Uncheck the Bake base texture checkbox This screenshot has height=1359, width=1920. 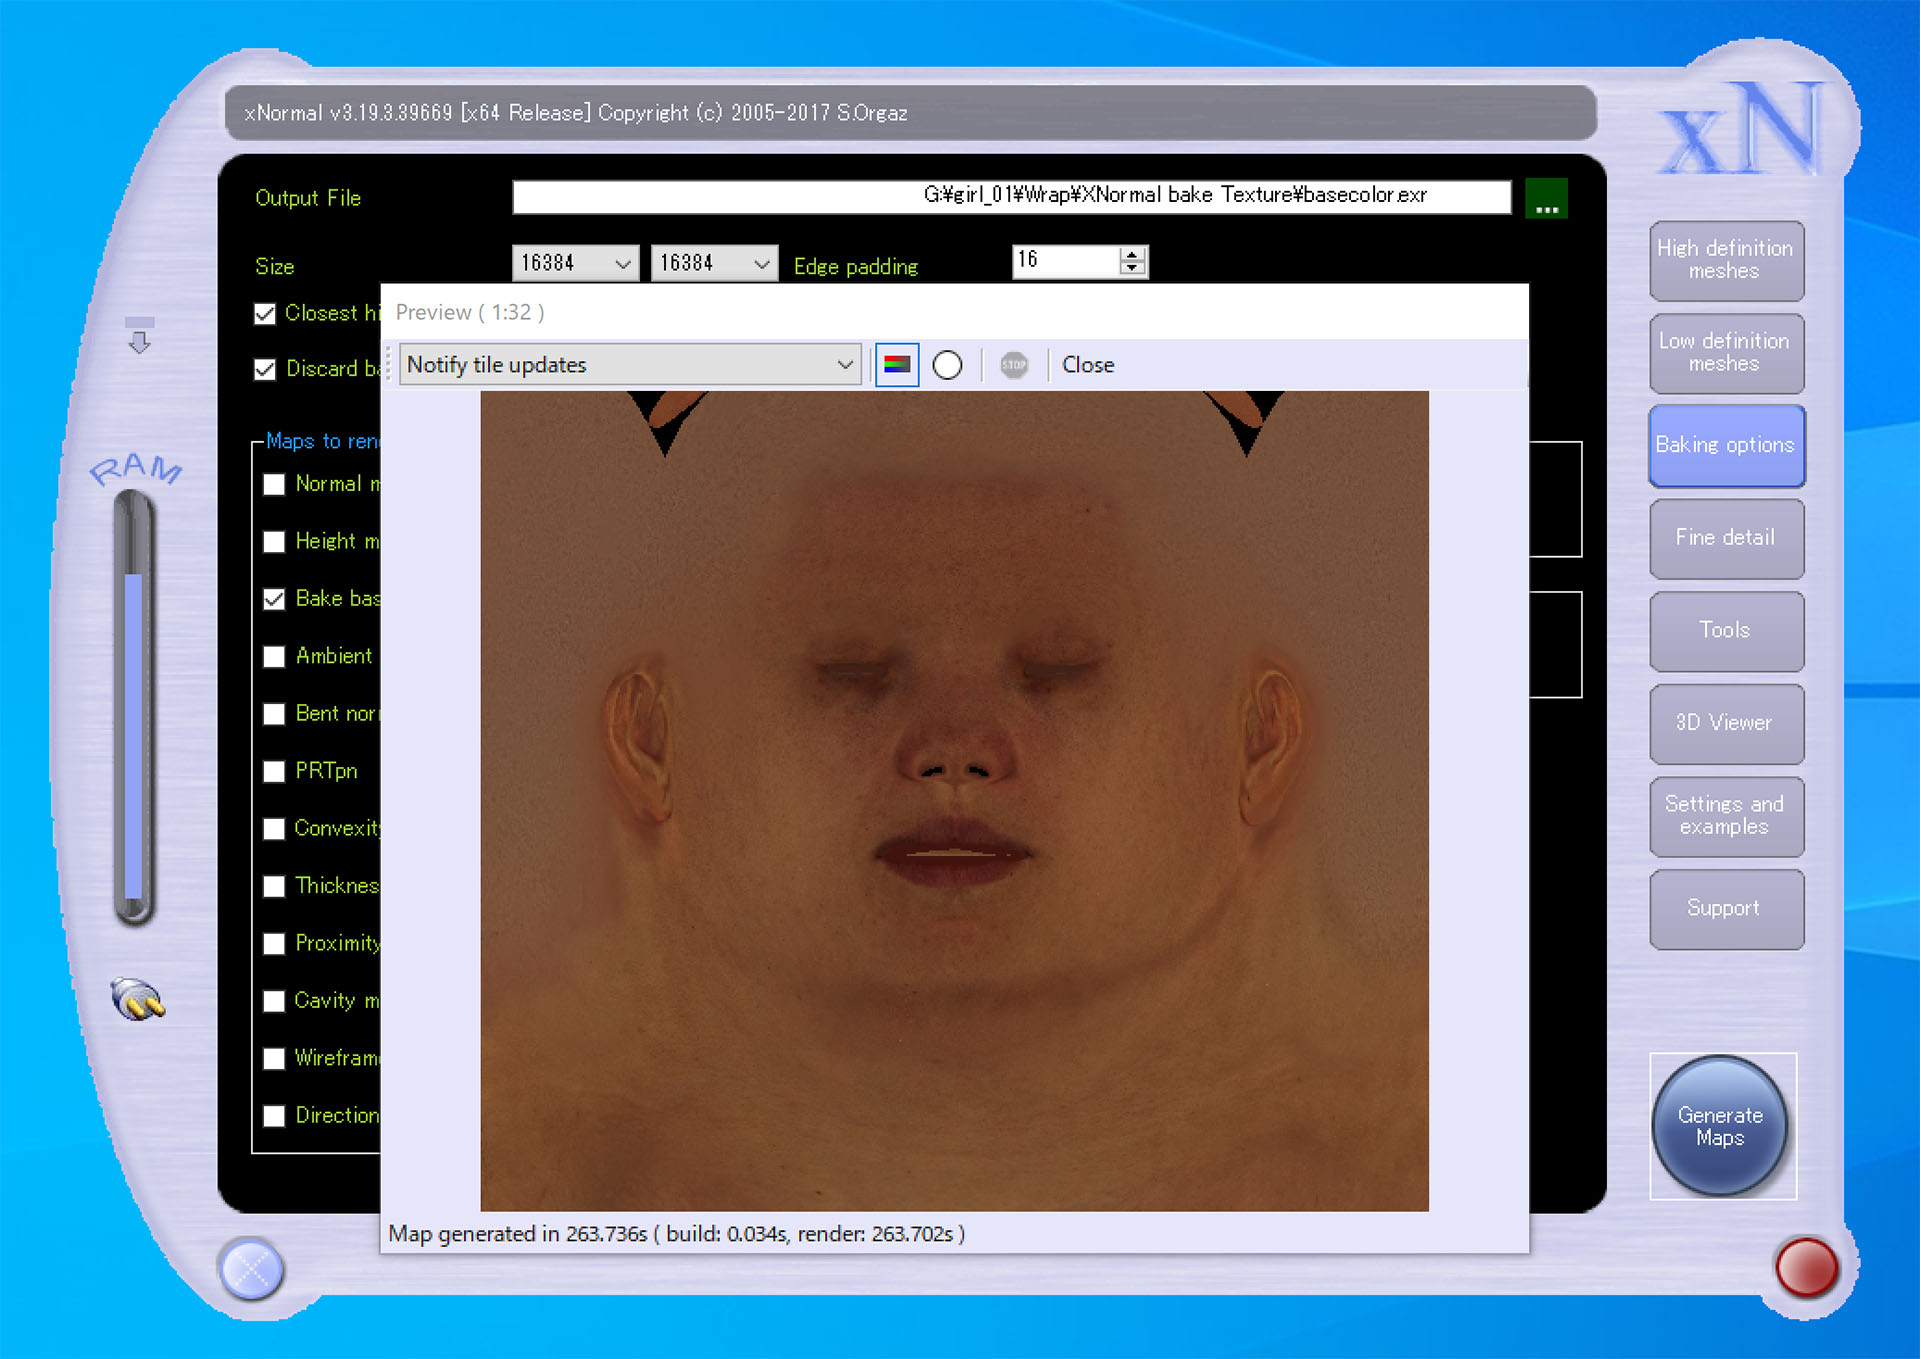click(274, 599)
